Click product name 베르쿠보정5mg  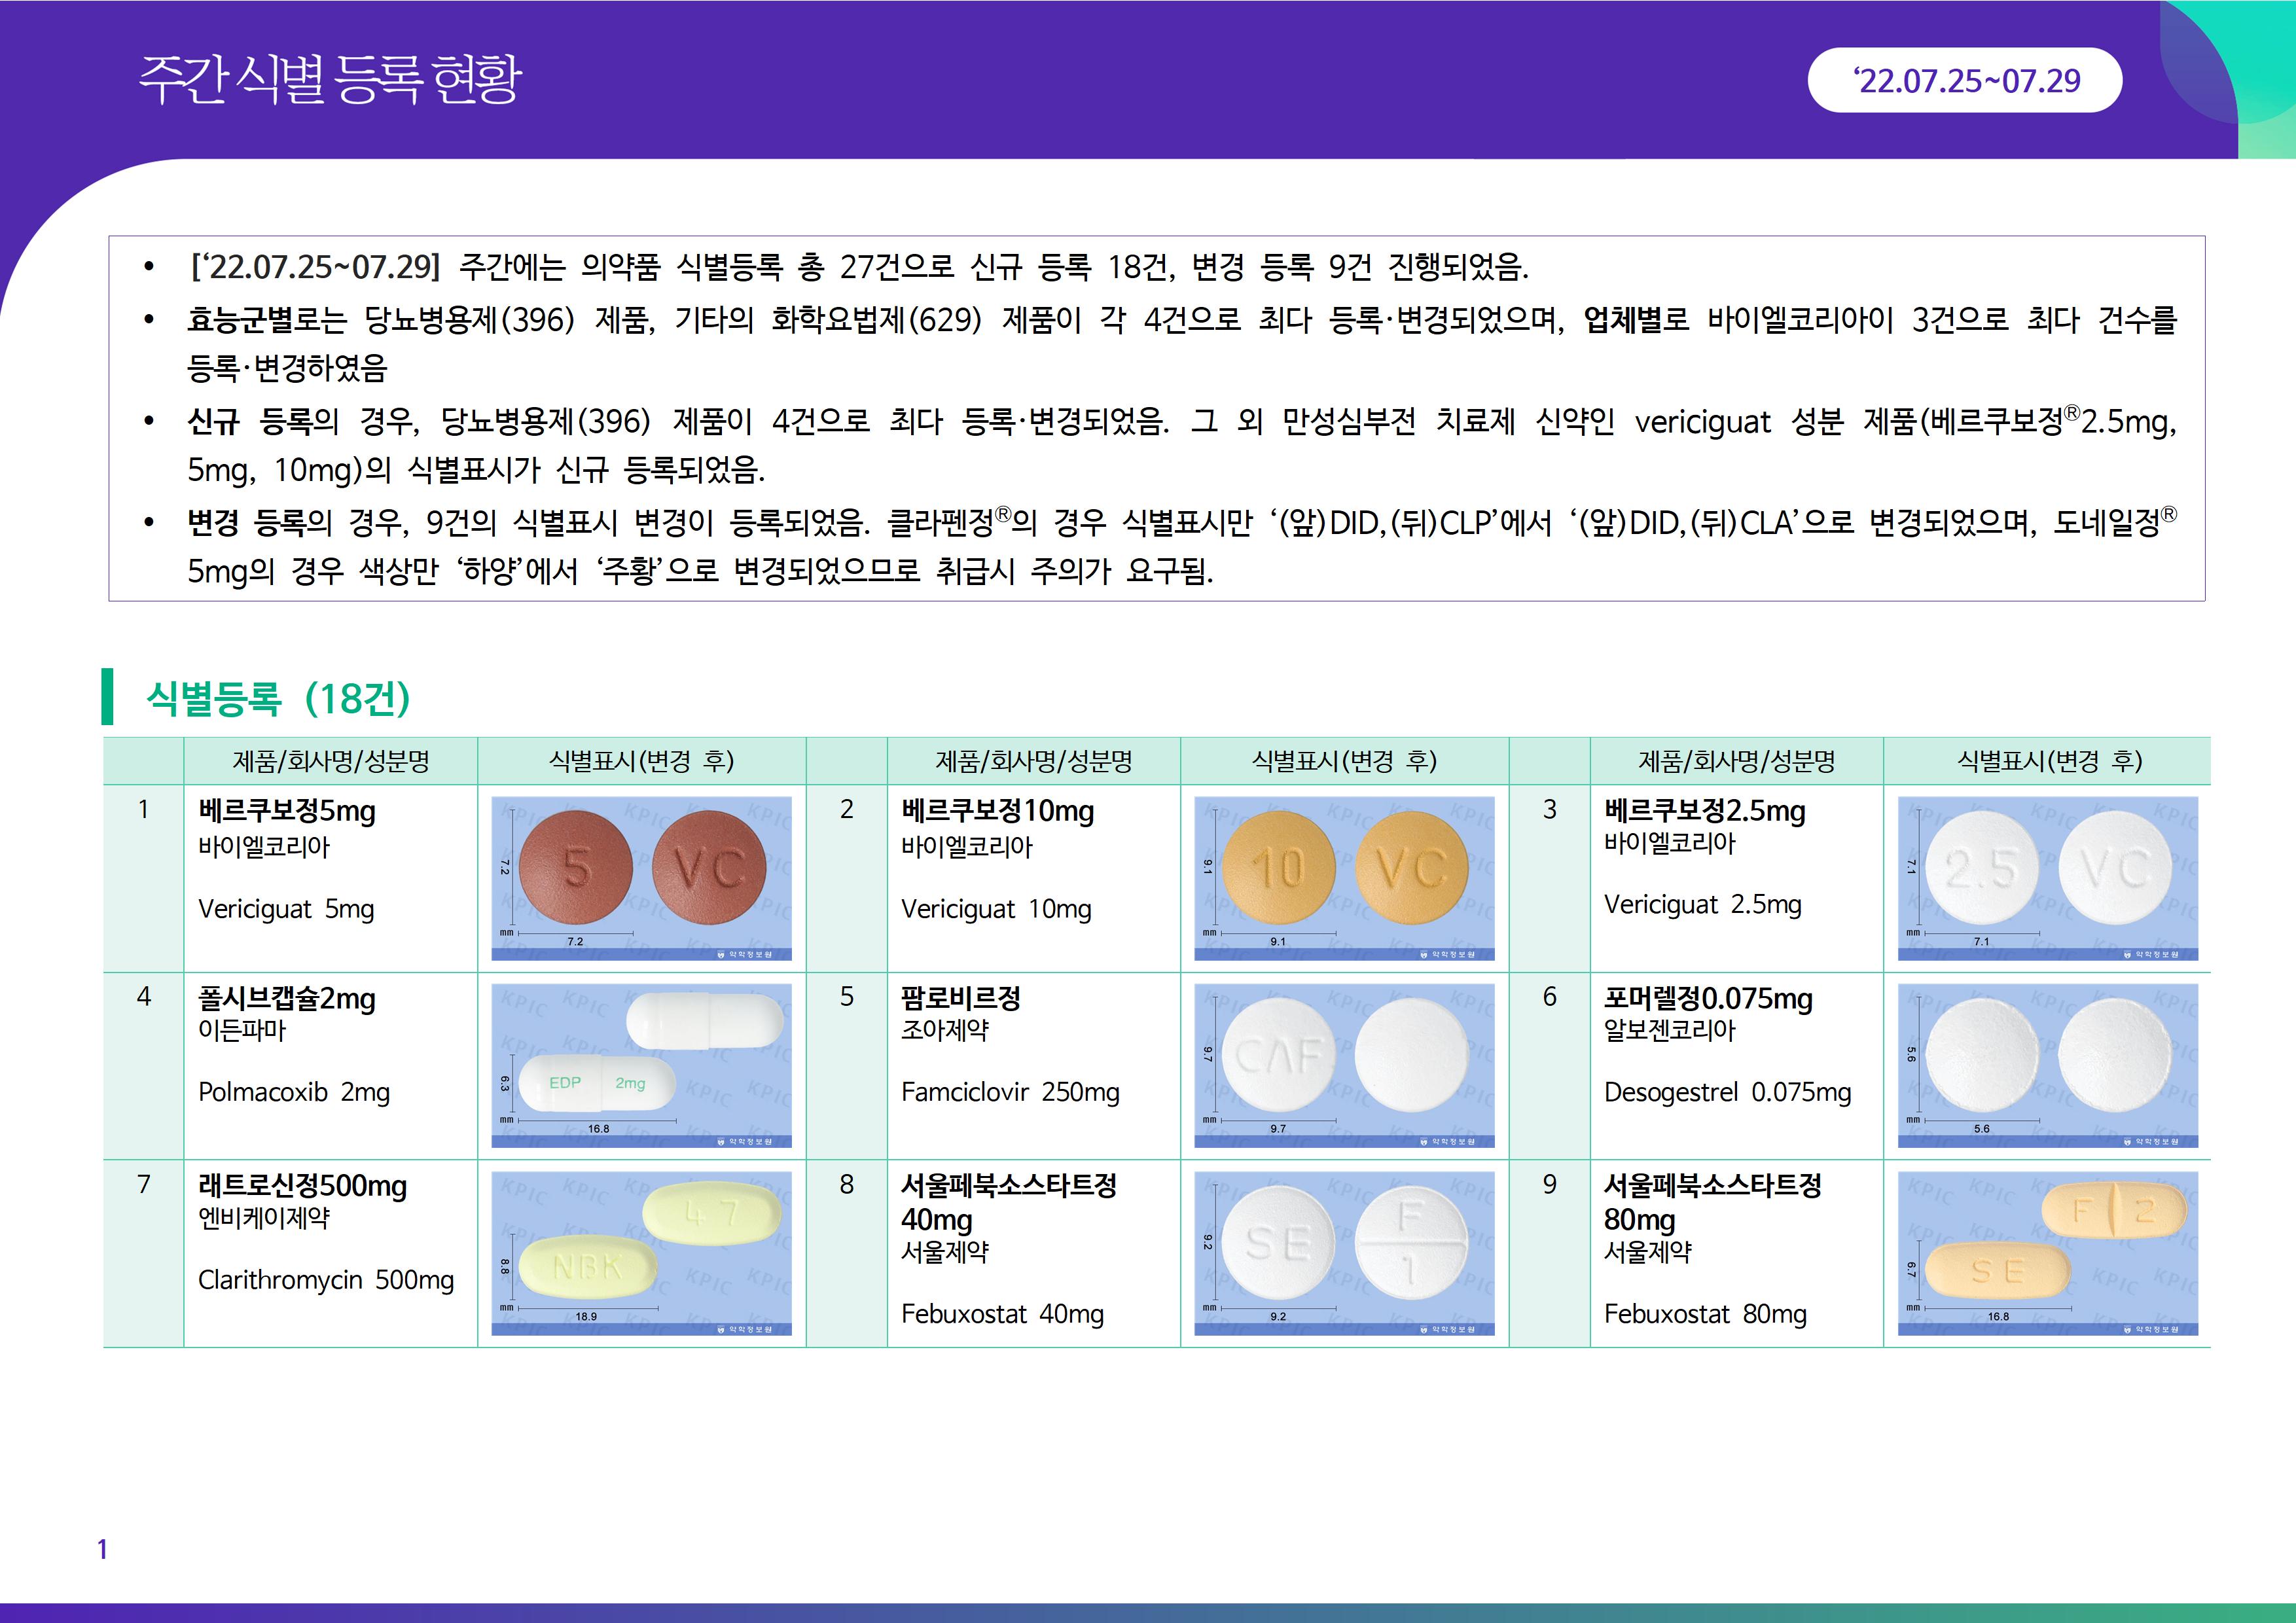287,811
